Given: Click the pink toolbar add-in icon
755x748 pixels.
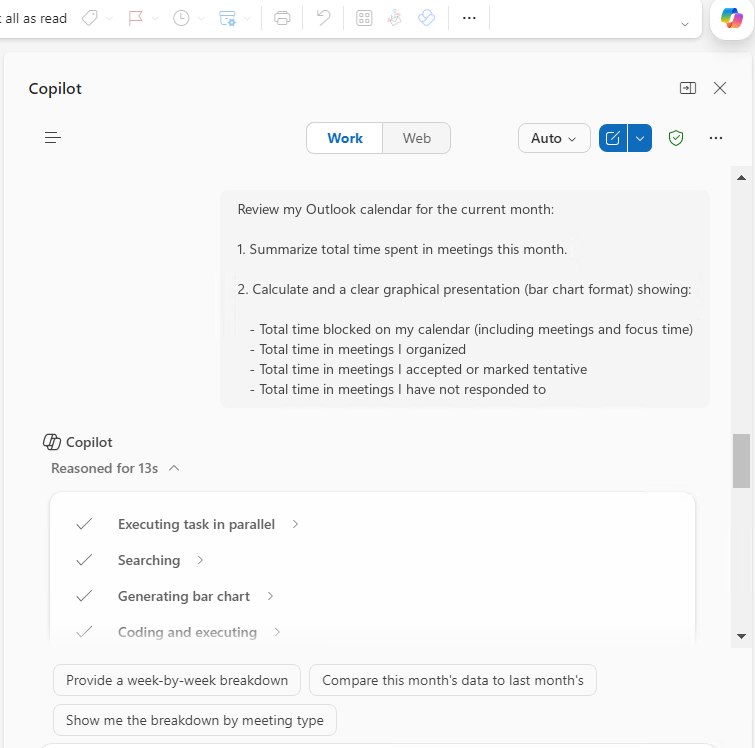Looking at the screenshot, I should coord(395,18).
